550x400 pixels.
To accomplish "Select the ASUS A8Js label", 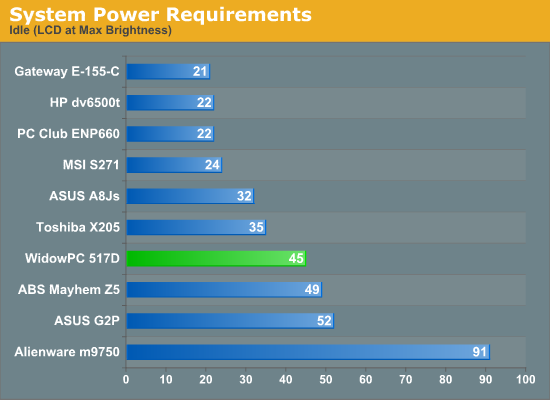I will click(x=85, y=196).
